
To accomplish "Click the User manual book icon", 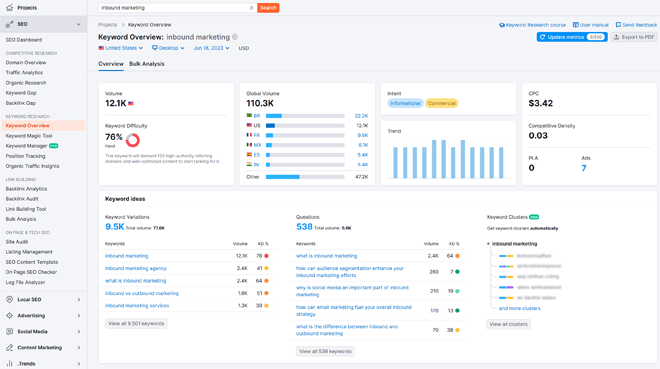I will pos(575,25).
